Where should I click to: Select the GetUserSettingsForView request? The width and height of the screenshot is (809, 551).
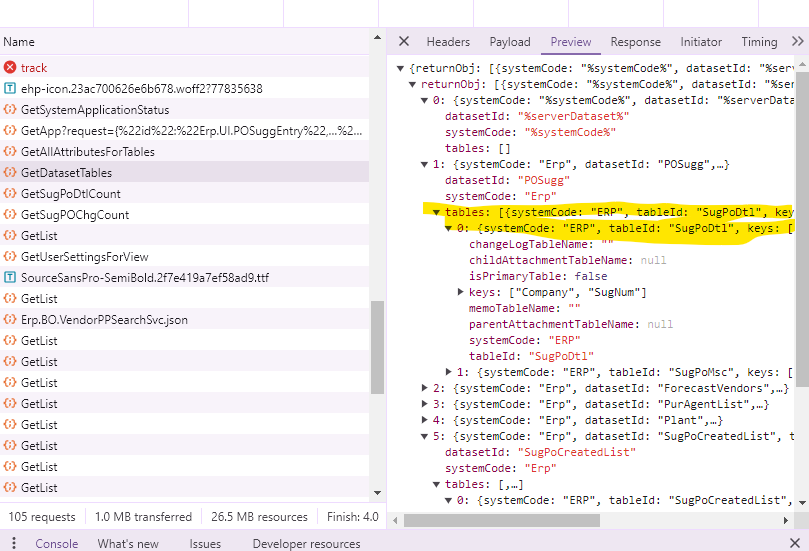coord(184,256)
